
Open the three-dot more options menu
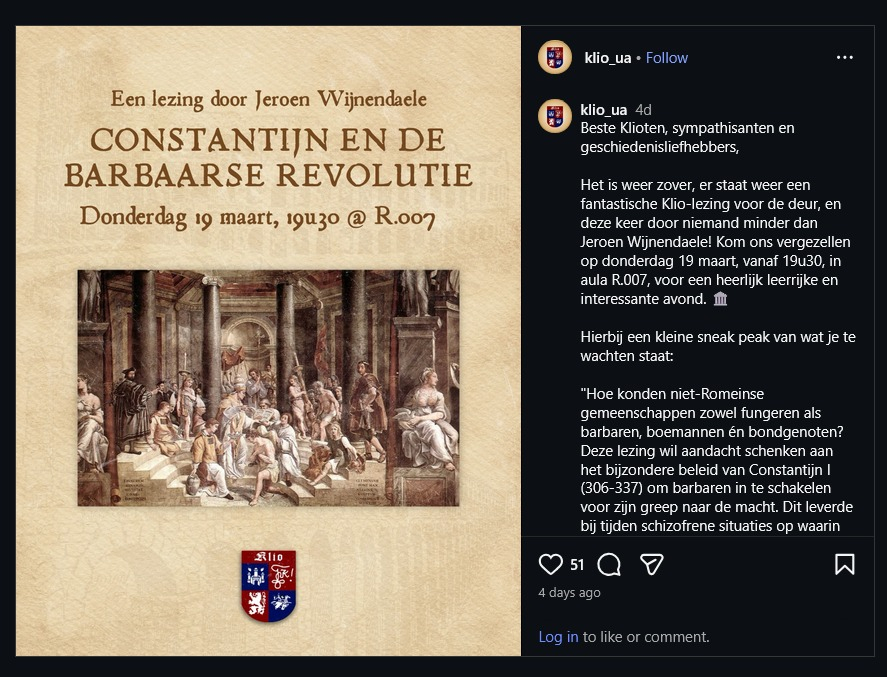click(x=845, y=57)
